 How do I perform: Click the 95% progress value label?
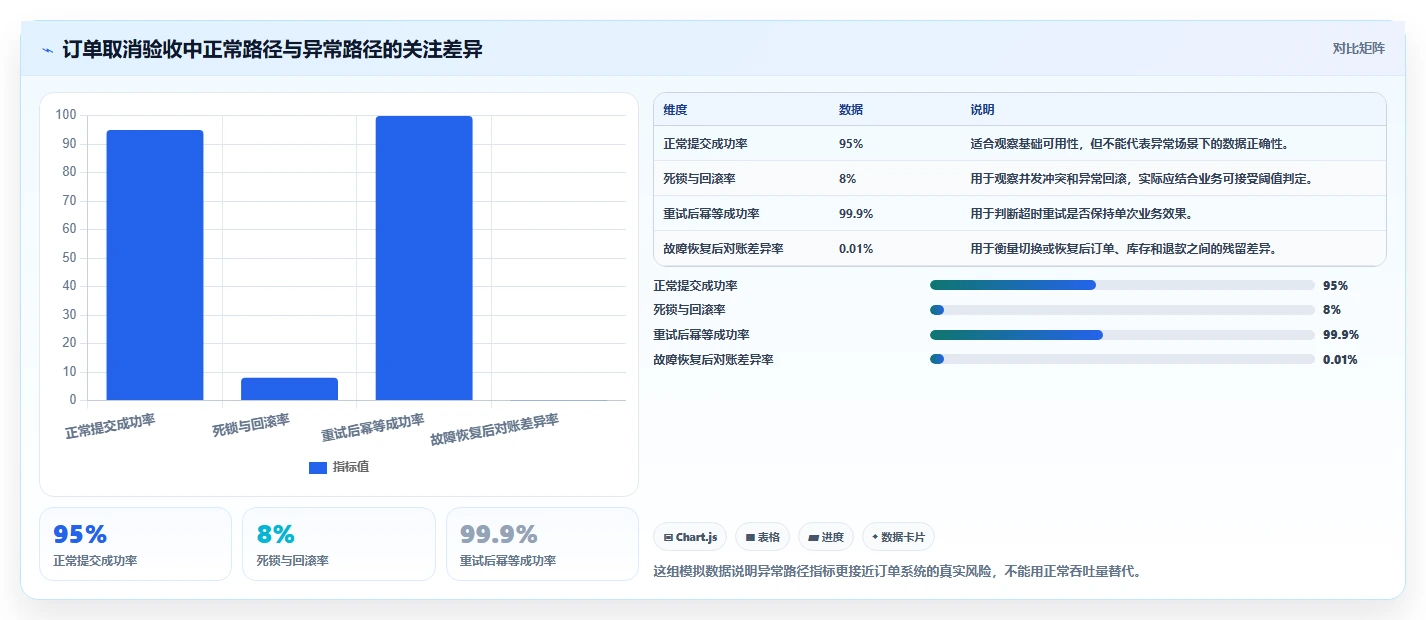tap(1335, 286)
